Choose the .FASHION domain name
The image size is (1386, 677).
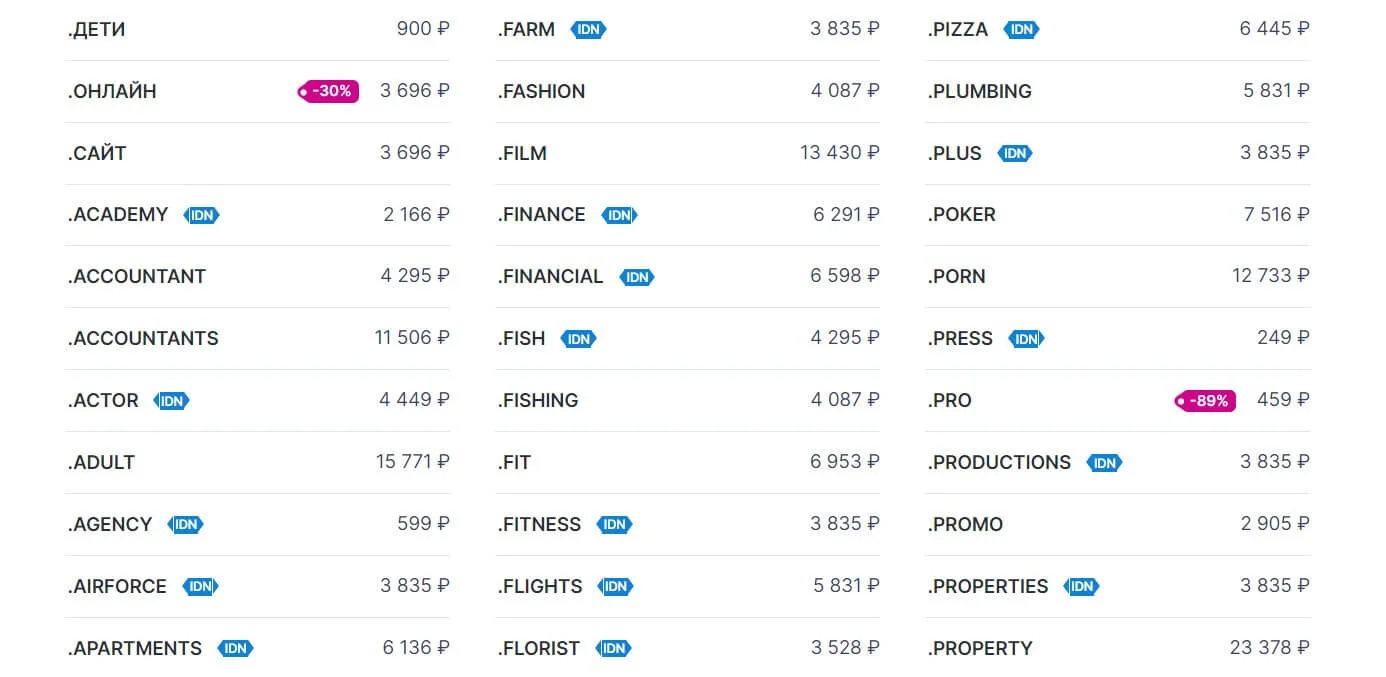[541, 91]
